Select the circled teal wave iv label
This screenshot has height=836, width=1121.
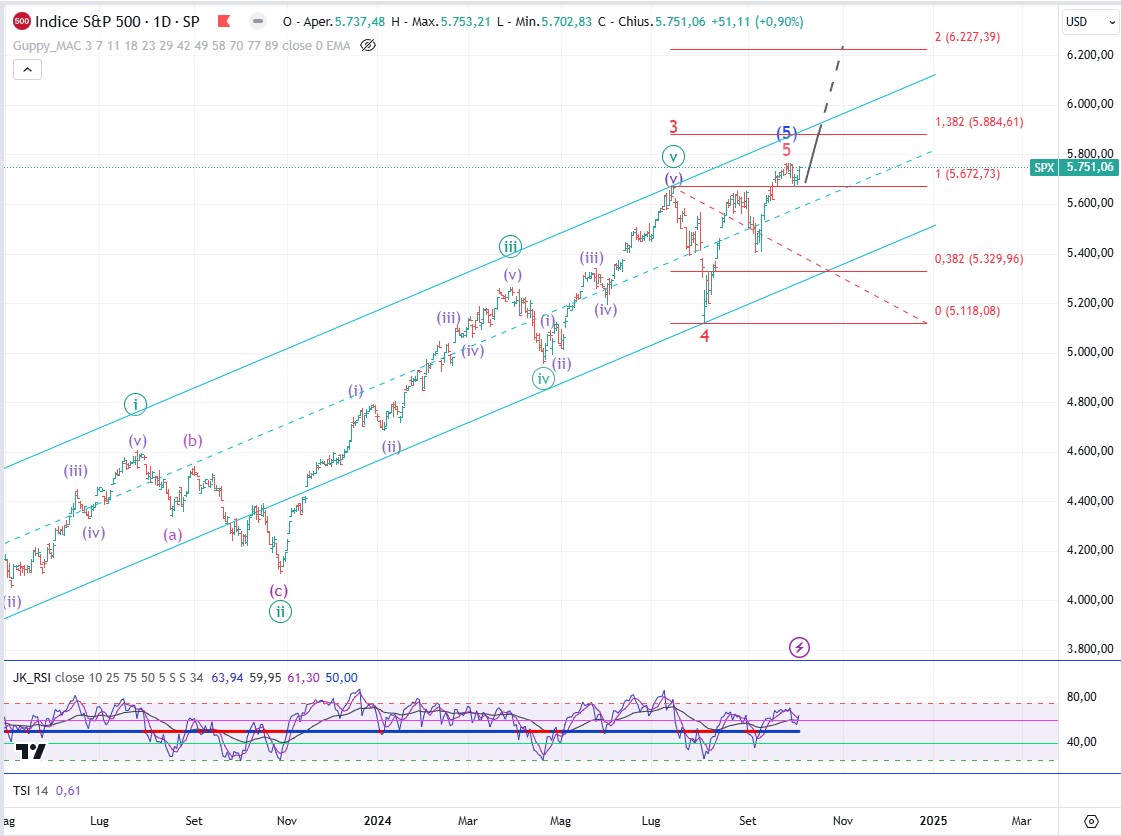(x=543, y=379)
